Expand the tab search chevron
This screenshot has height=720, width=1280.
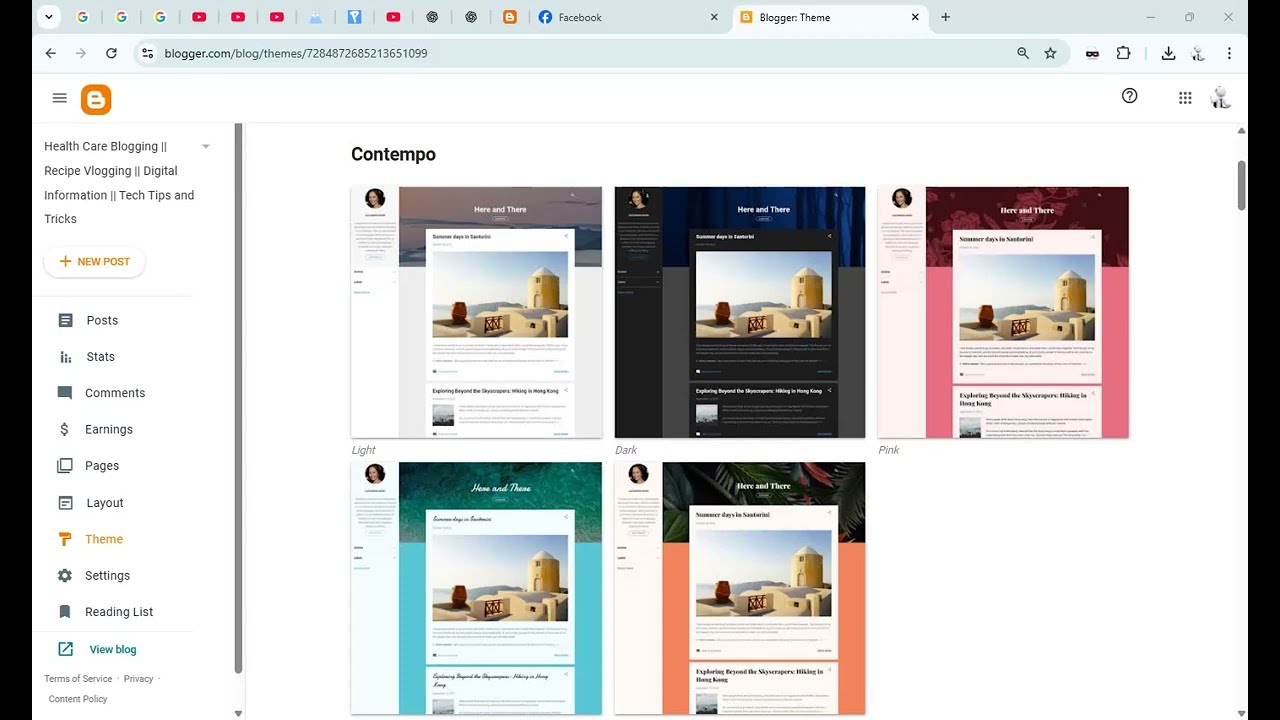pos(49,17)
